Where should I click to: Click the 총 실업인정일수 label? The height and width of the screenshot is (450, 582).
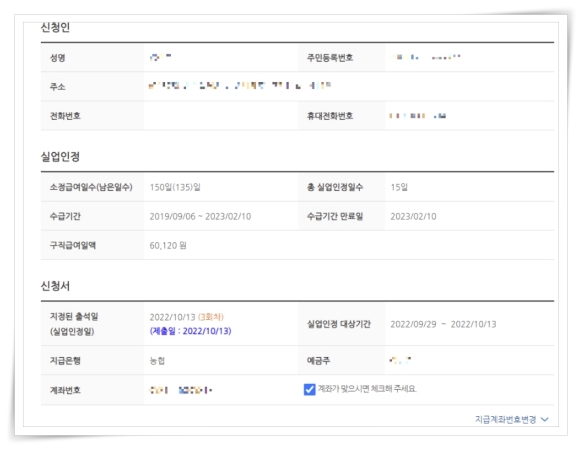(335, 187)
